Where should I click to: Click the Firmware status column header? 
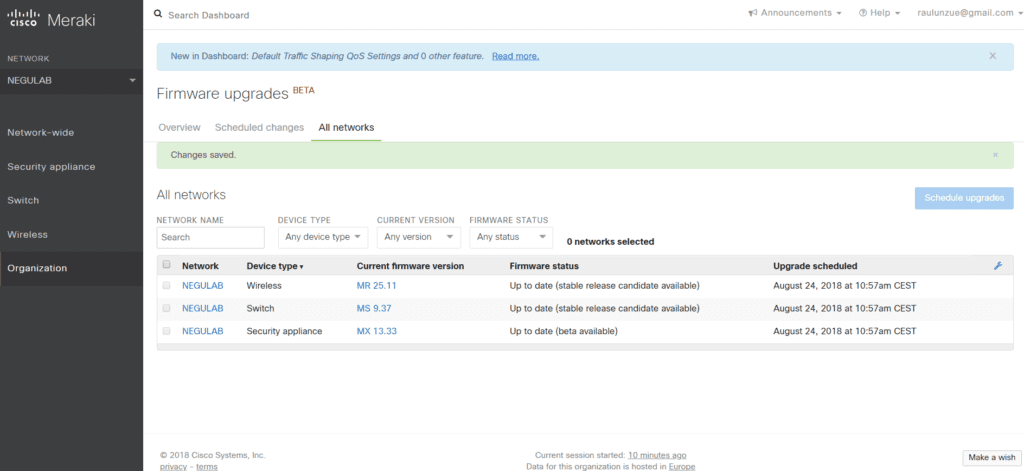[x=544, y=266]
